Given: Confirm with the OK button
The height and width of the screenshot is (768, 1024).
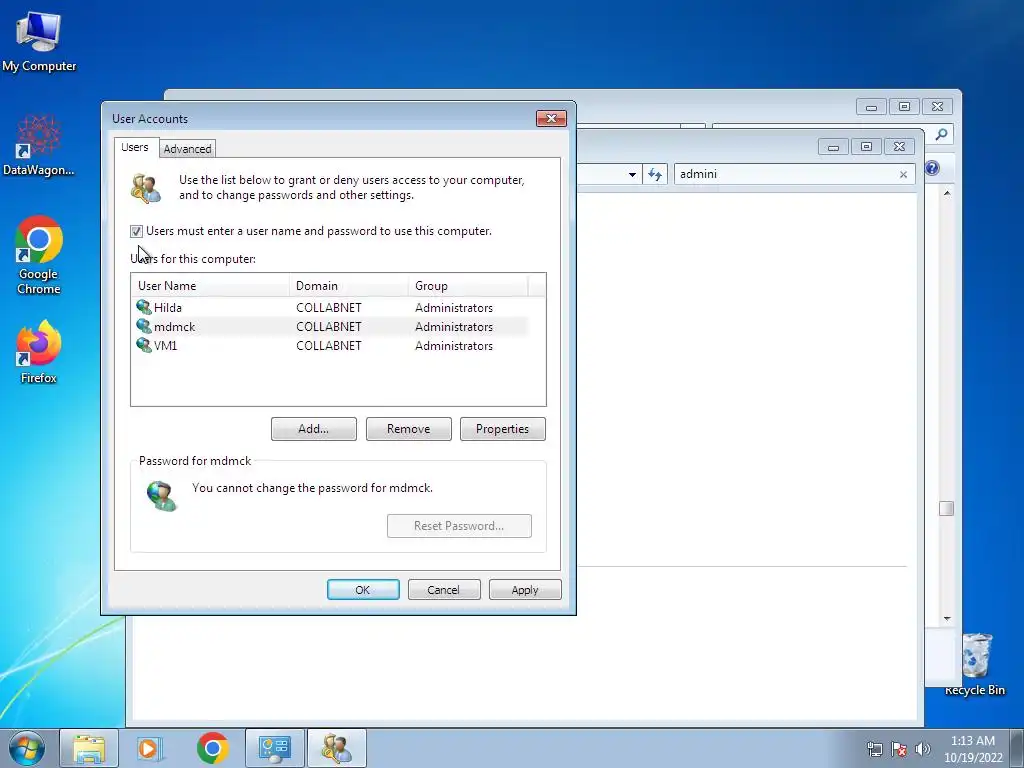Looking at the screenshot, I should click(363, 590).
